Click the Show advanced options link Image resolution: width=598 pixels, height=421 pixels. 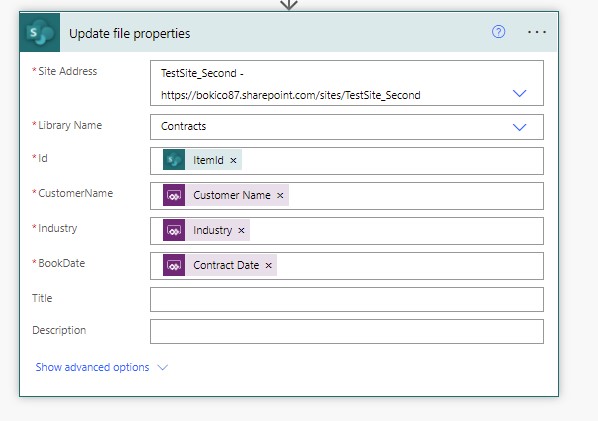[92, 367]
